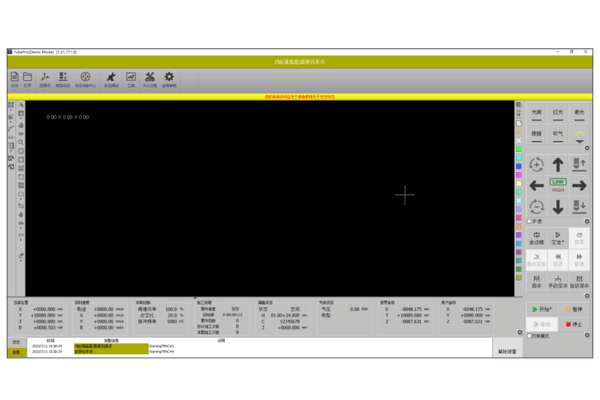
Task: Select the pan hand tool in left toolbar
Action: (21, 125)
